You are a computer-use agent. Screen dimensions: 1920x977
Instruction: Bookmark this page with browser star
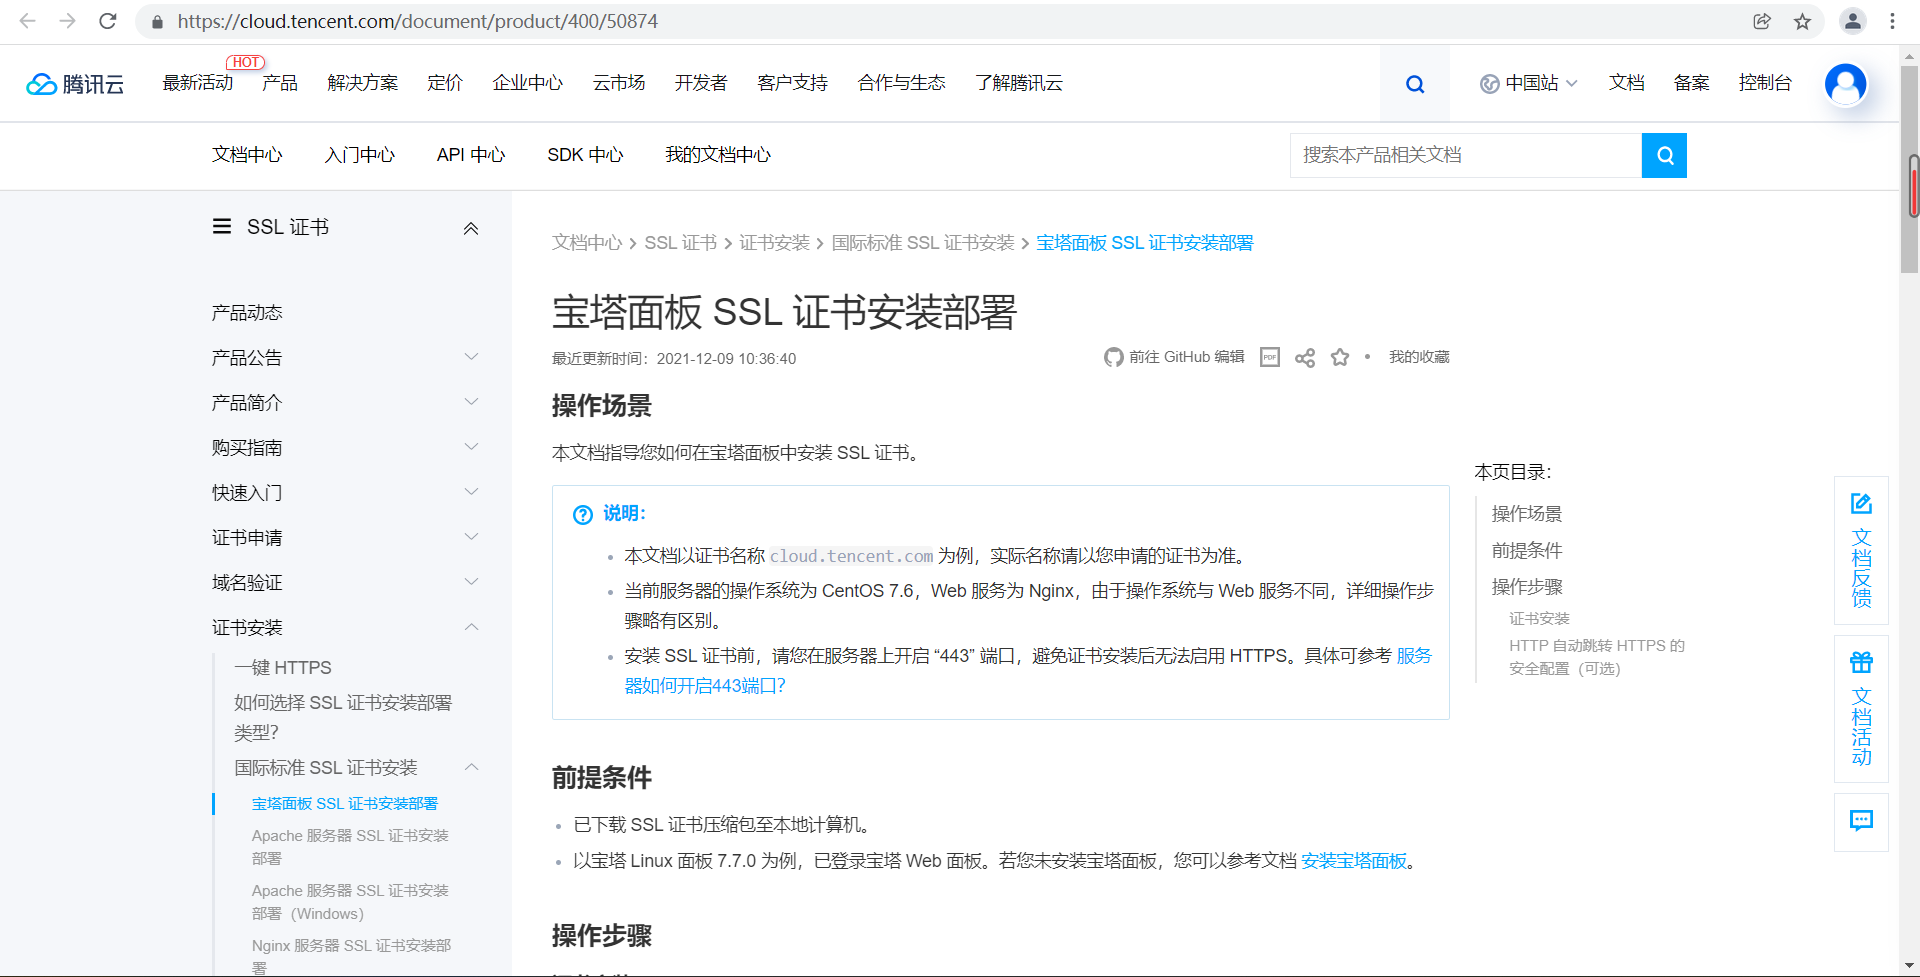[1802, 21]
